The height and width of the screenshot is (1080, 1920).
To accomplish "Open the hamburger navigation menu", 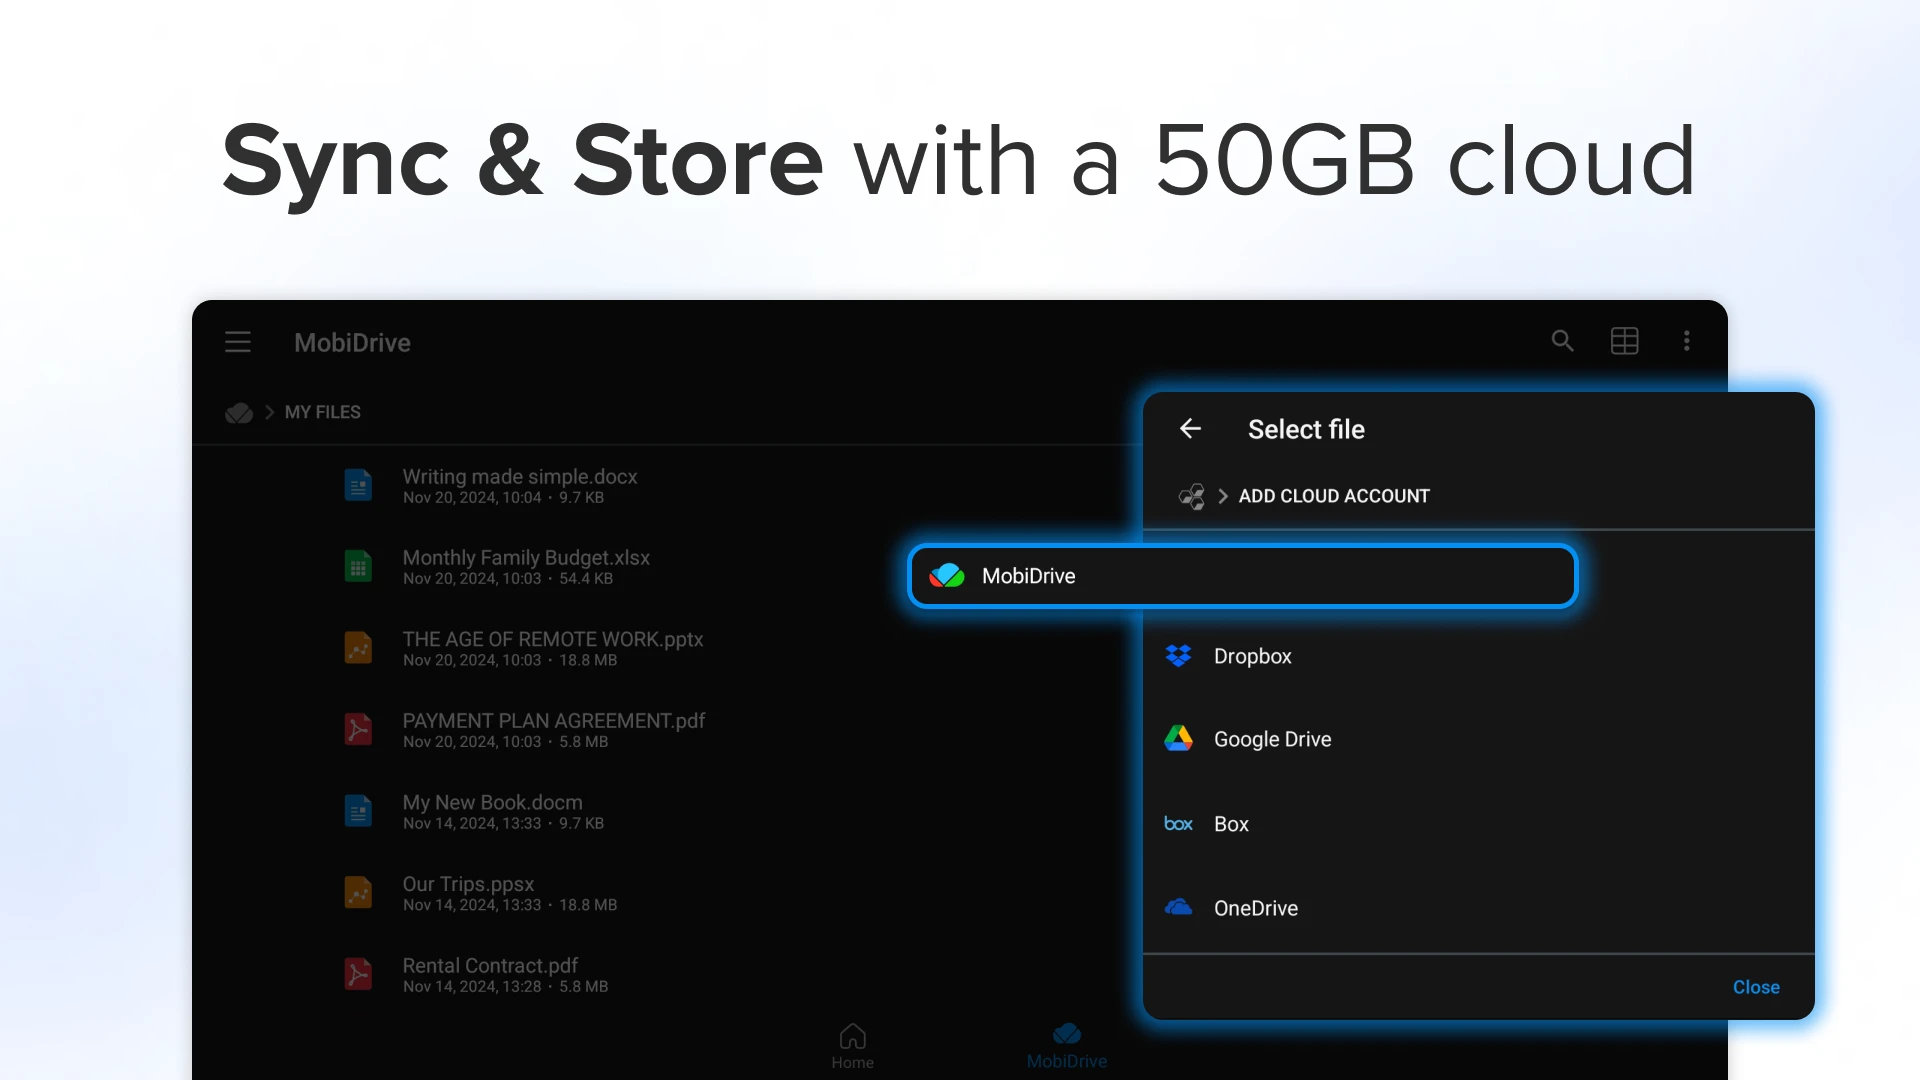I will pyautogui.click(x=238, y=342).
